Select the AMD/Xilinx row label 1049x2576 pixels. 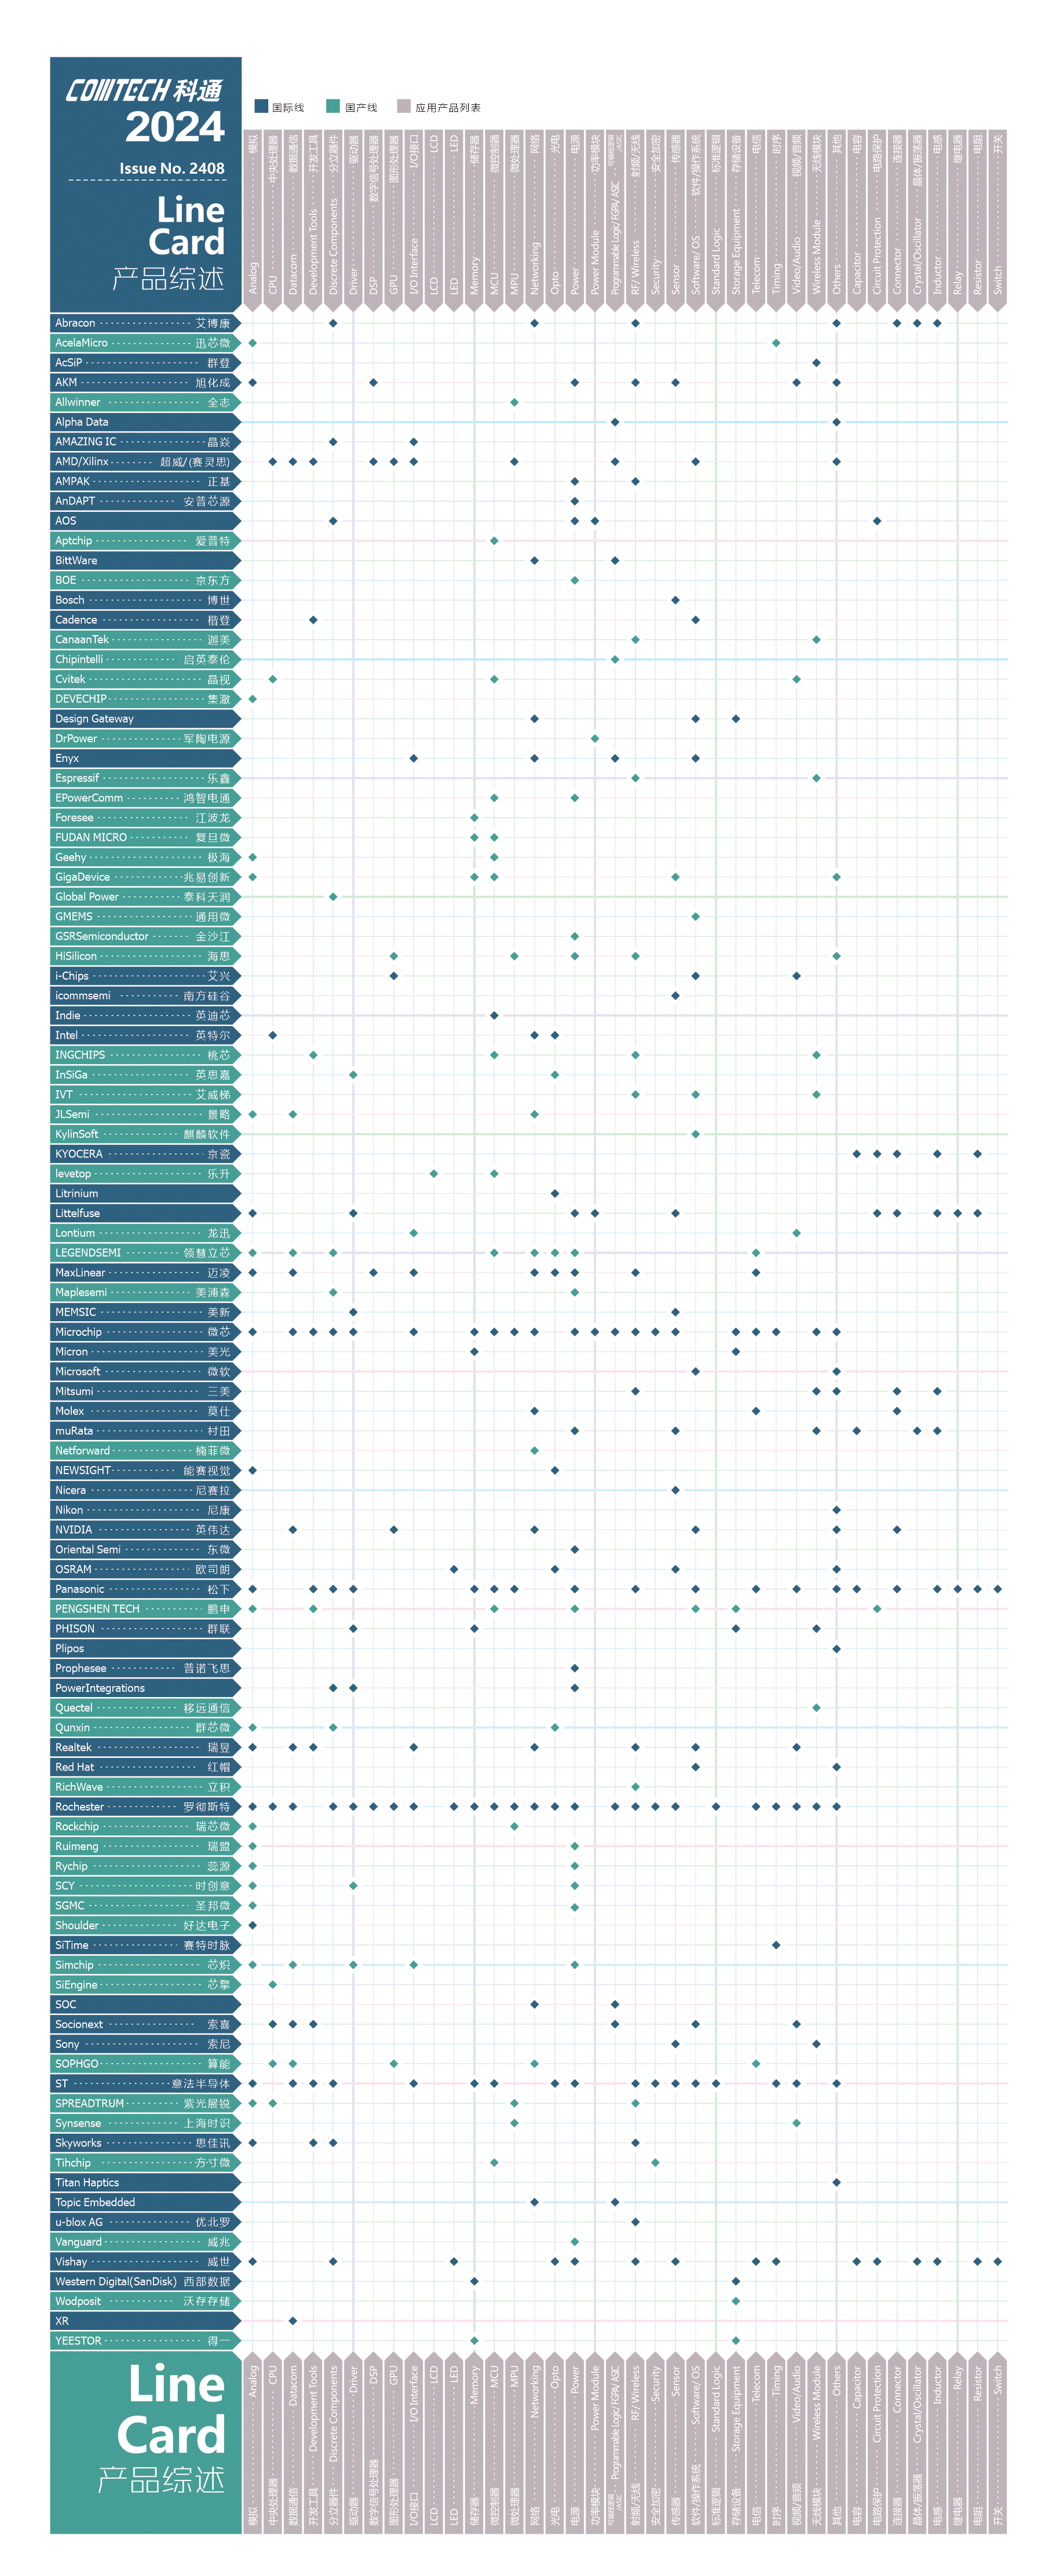pyautogui.click(x=145, y=462)
